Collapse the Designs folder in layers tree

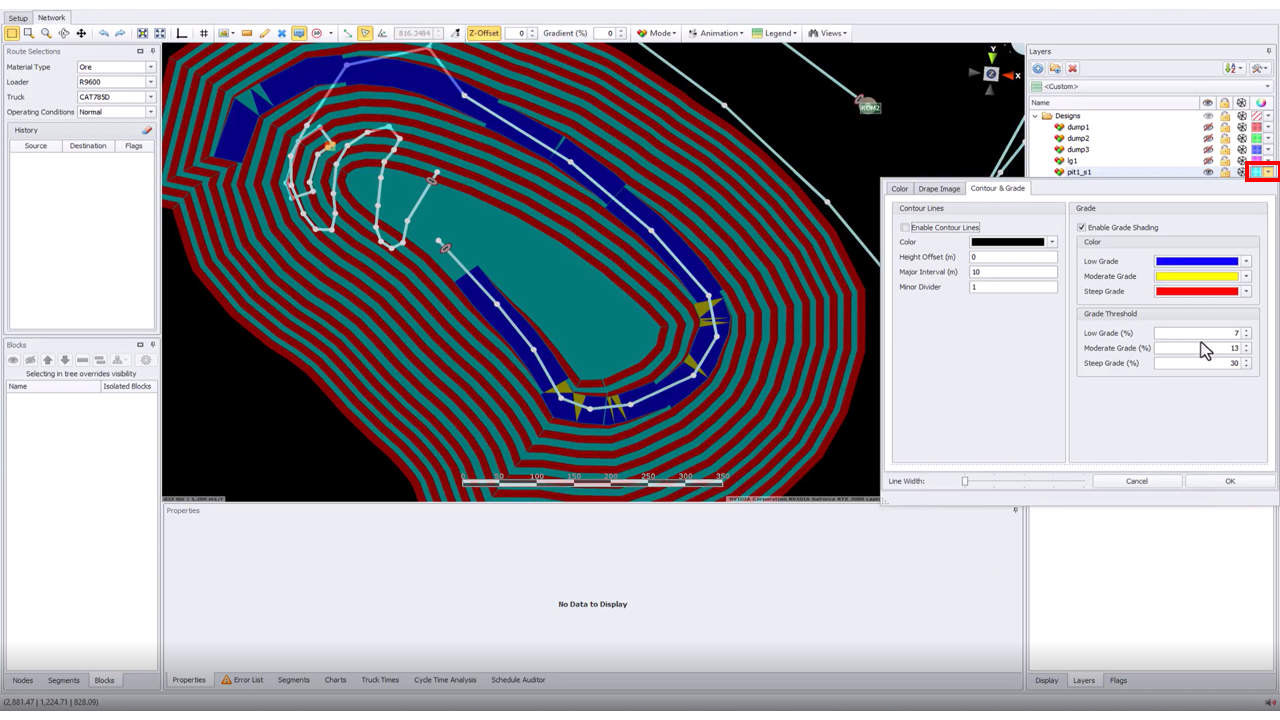coord(1035,116)
